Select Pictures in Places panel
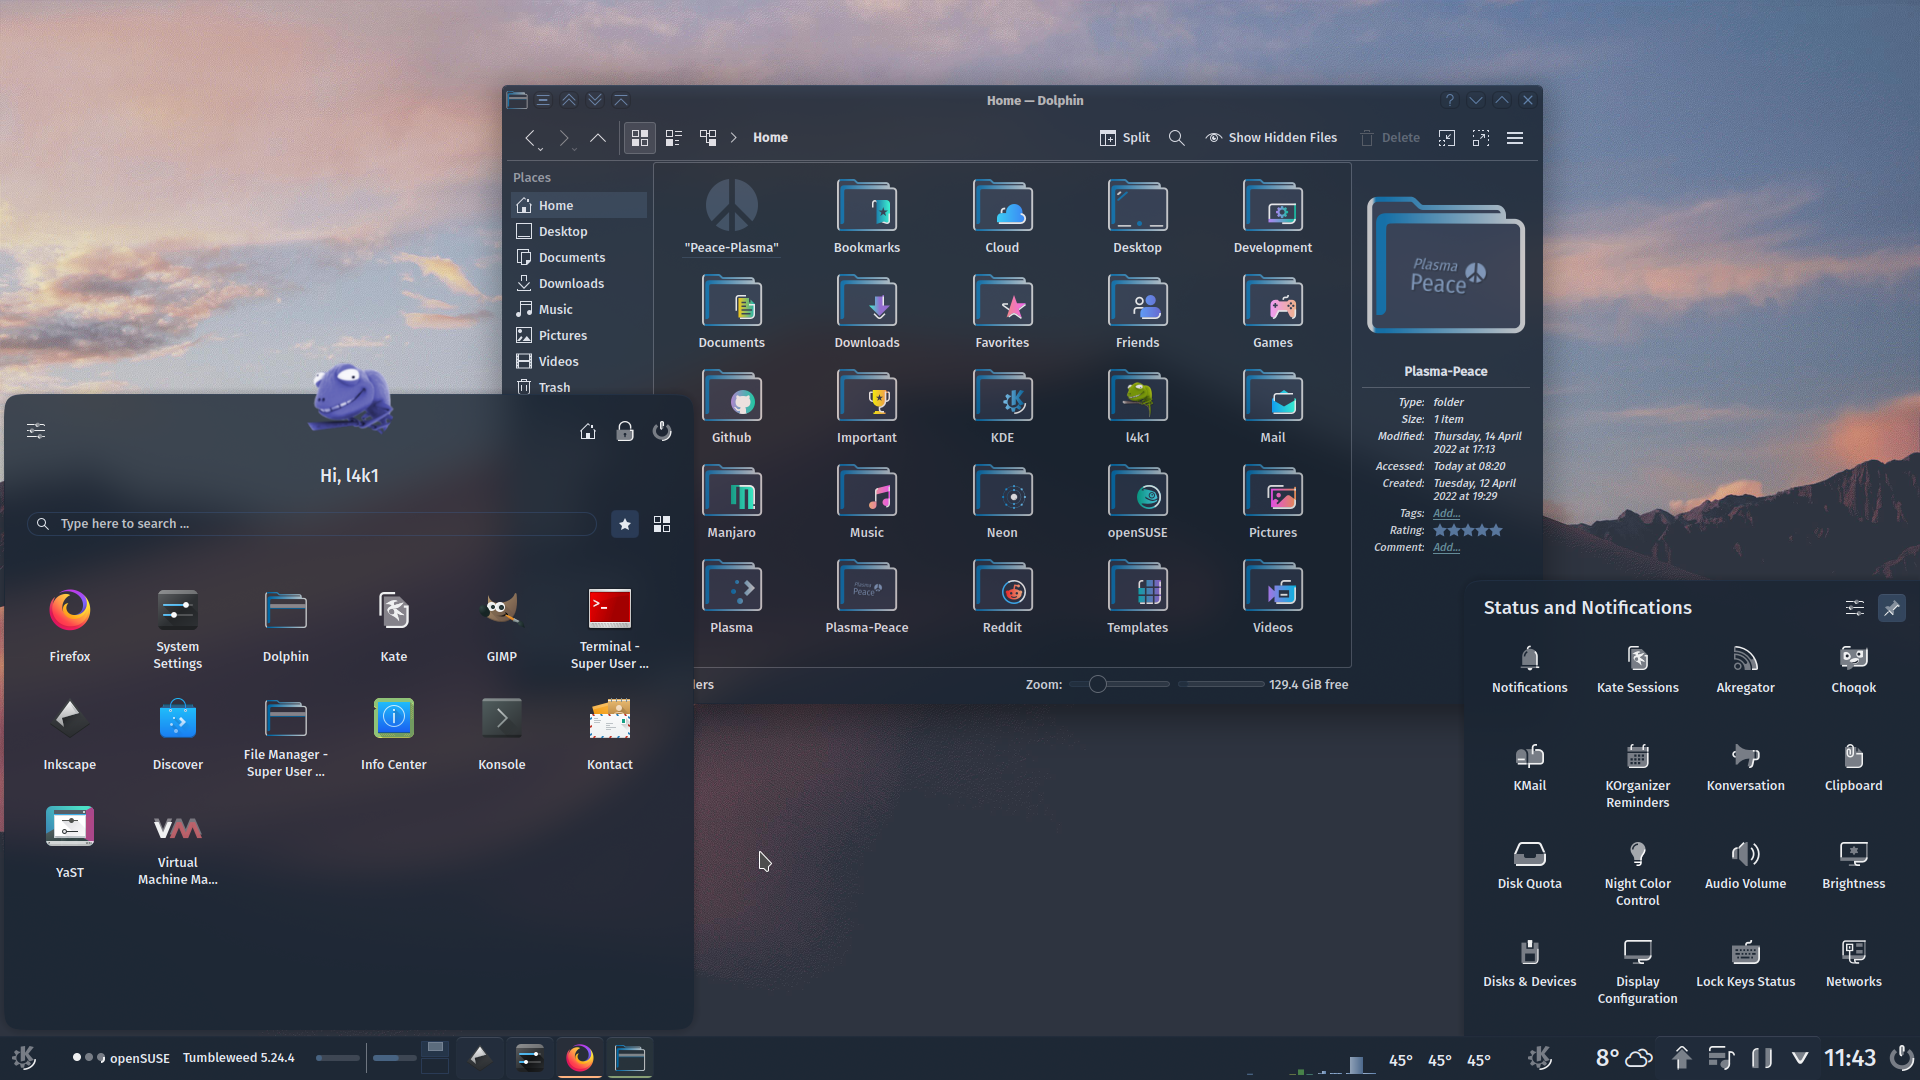 [580, 336]
